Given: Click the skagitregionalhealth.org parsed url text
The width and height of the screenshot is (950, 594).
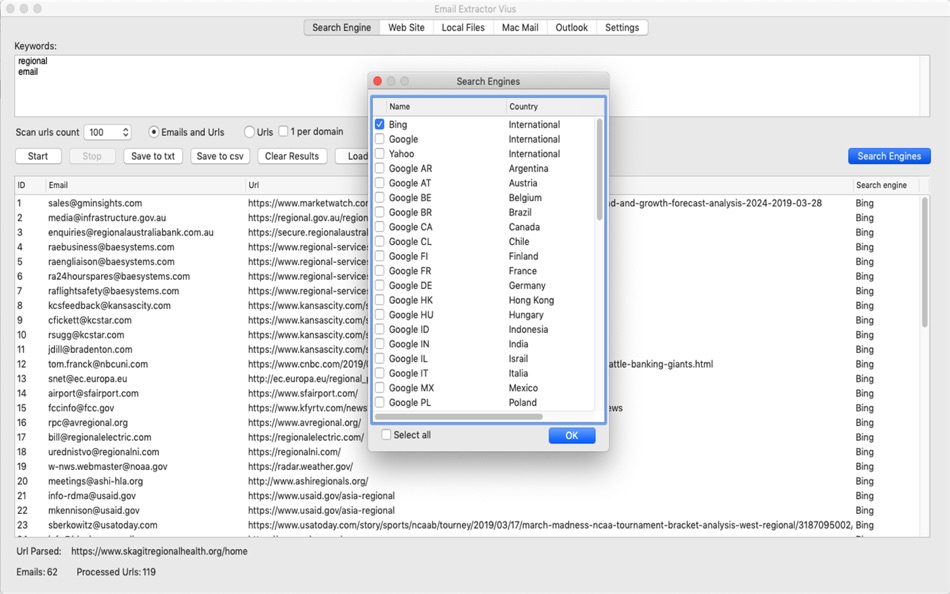Looking at the screenshot, I should 159,551.
